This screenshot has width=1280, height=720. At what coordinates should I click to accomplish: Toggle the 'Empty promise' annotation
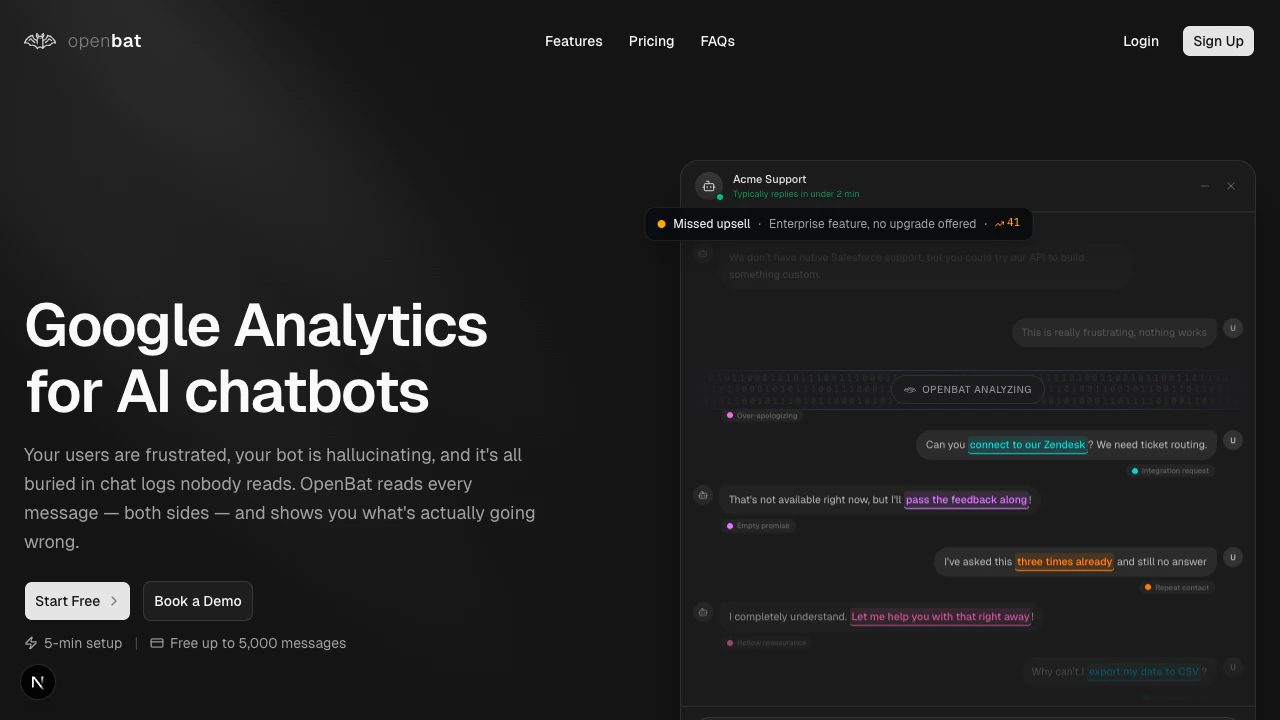759,525
